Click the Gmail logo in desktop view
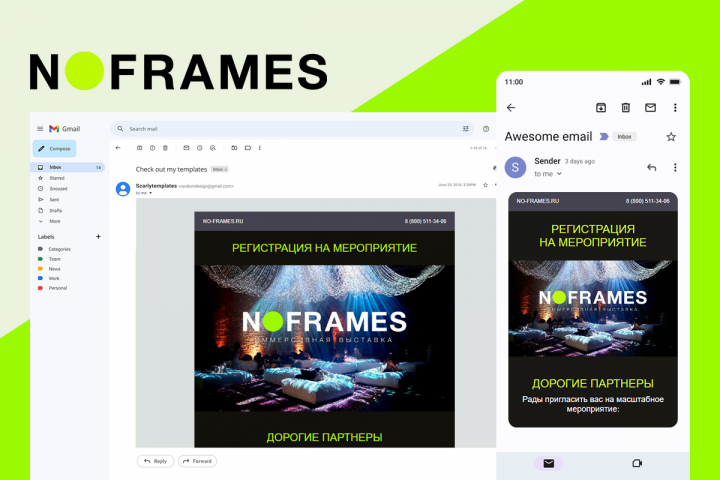This screenshot has width=720, height=480. tap(65, 129)
